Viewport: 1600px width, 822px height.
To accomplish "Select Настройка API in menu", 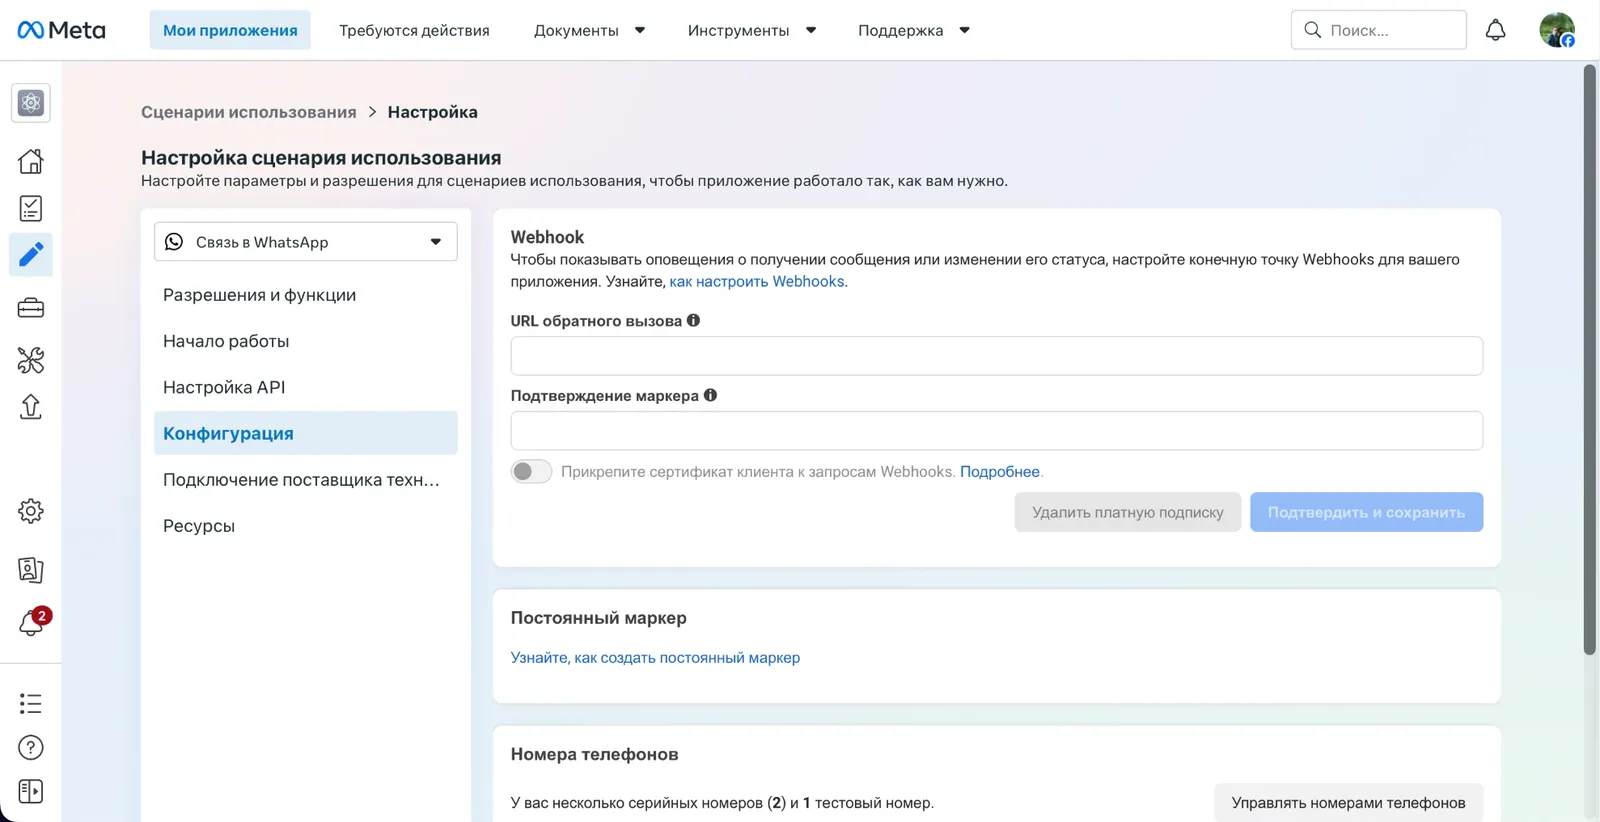I will (x=306, y=387).
